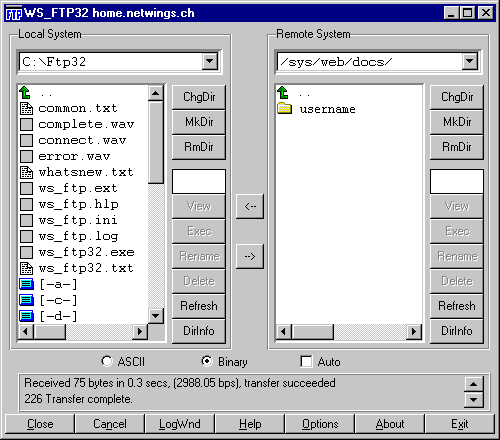Click the green up-arrow in remote list
Screen dimensions: 500x440
click(283, 93)
